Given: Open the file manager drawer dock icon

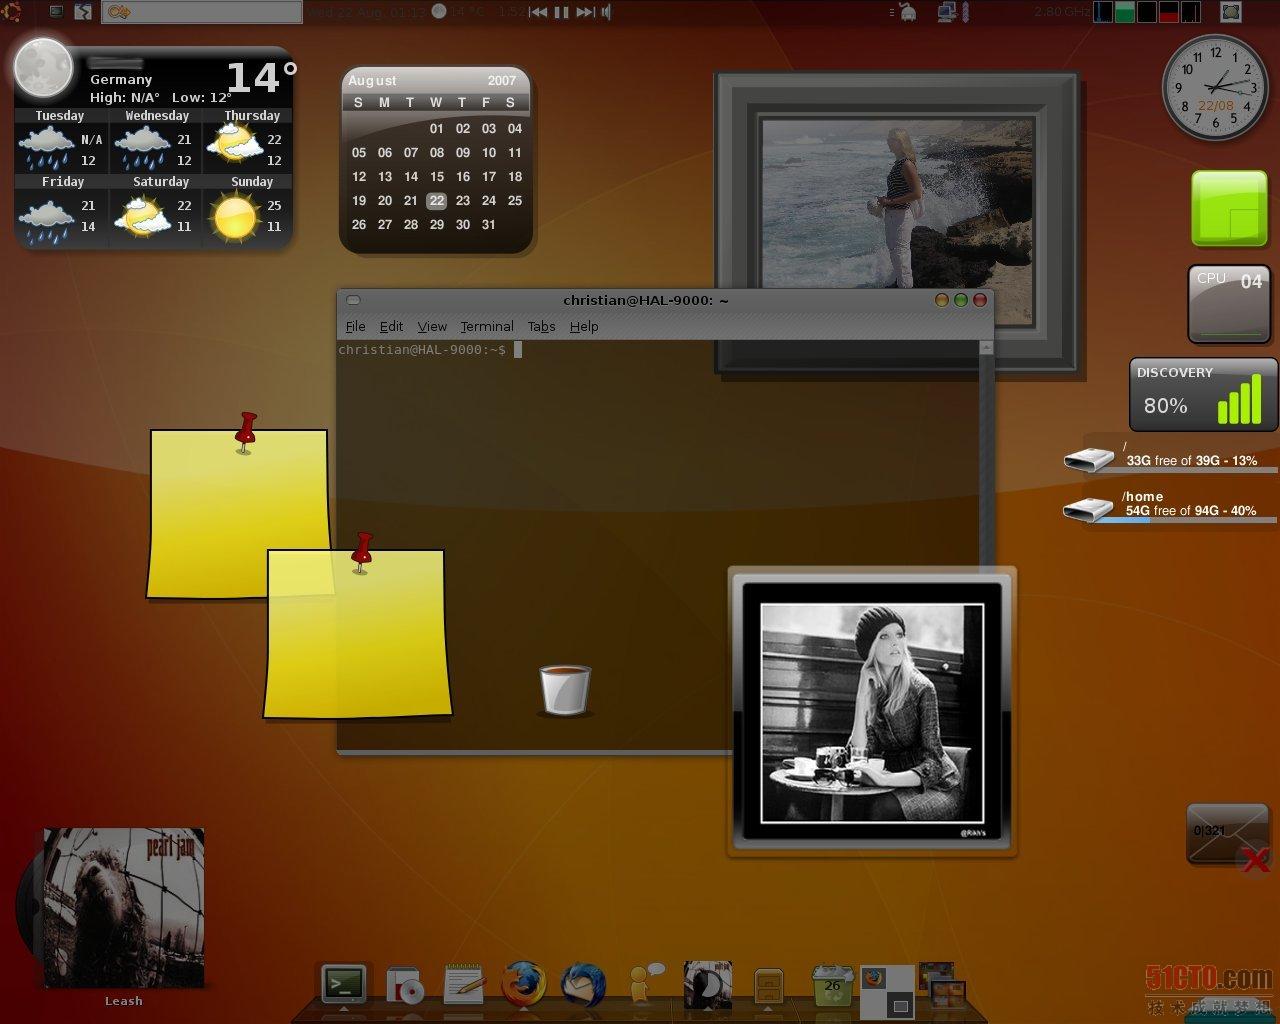Looking at the screenshot, I should [x=768, y=986].
